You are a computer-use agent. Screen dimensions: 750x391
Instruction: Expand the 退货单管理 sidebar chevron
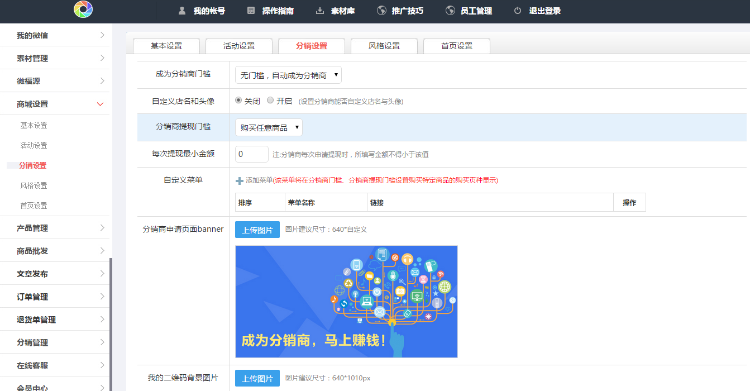point(102,319)
